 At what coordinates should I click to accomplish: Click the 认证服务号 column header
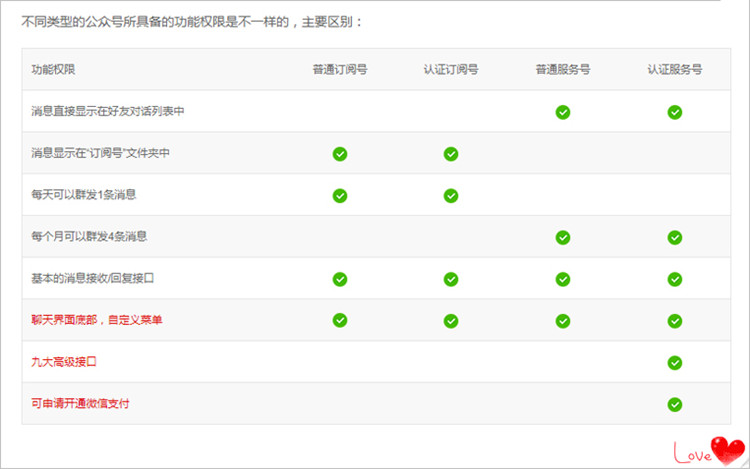coord(674,69)
